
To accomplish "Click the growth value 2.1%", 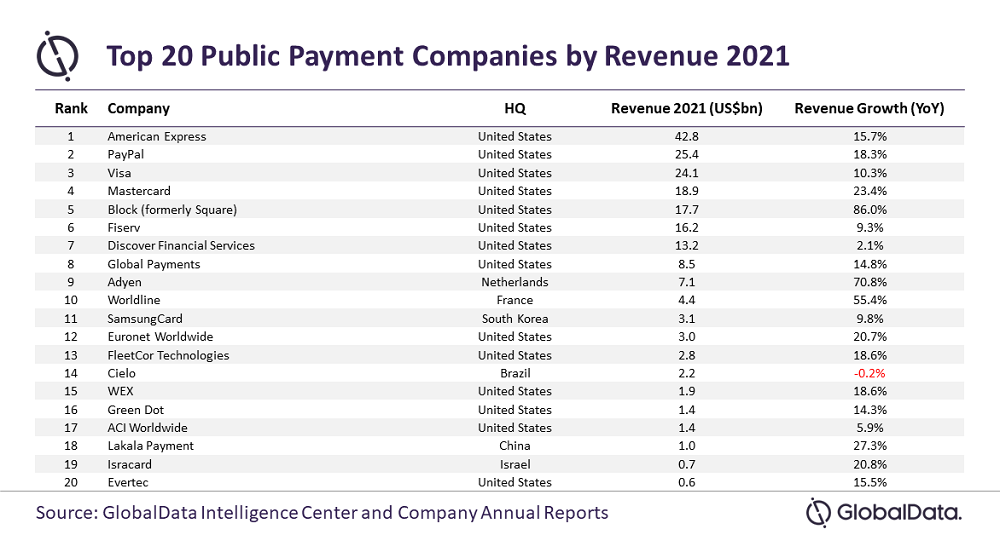I will (x=869, y=246).
